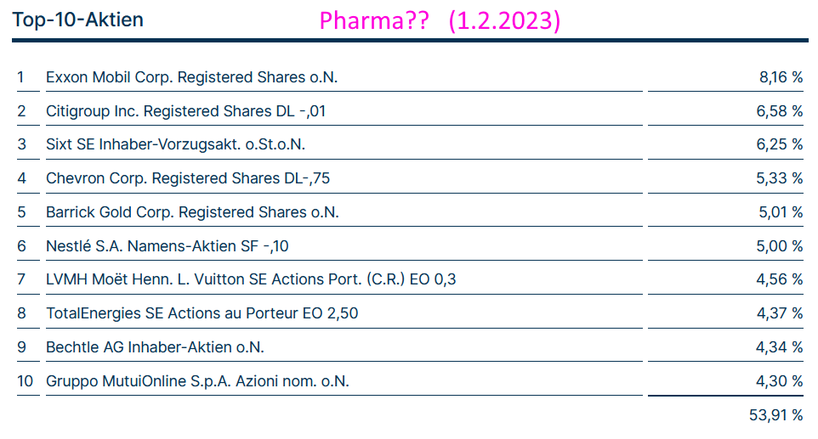
Task: Click the Barrick Gold Corp. entry
Action: [192, 212]
